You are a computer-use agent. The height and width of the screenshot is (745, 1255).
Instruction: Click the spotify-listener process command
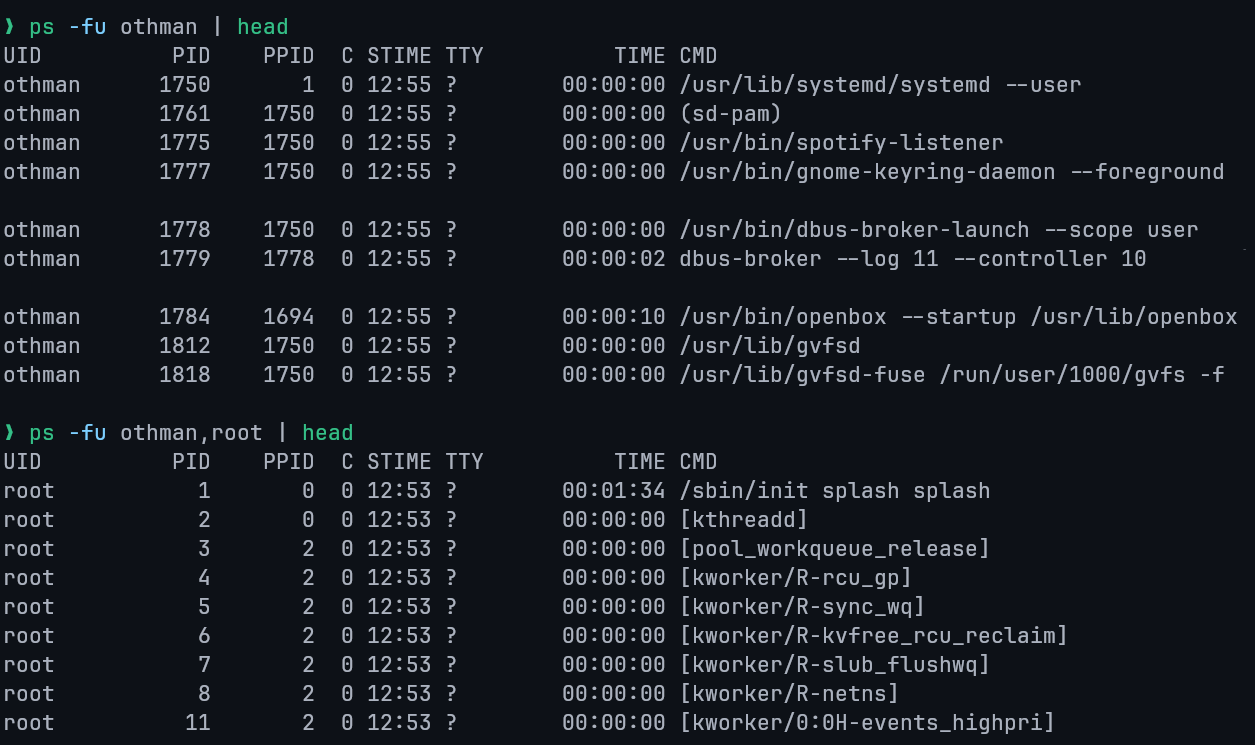click(841, 143)
